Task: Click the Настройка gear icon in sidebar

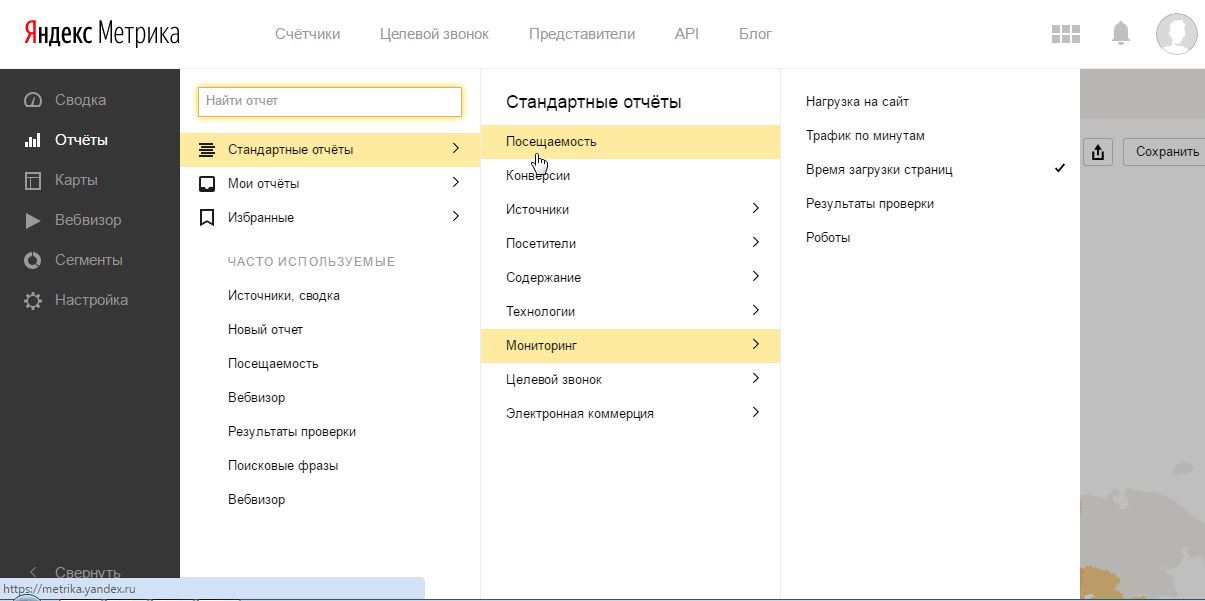Action: tap(34, 300)
